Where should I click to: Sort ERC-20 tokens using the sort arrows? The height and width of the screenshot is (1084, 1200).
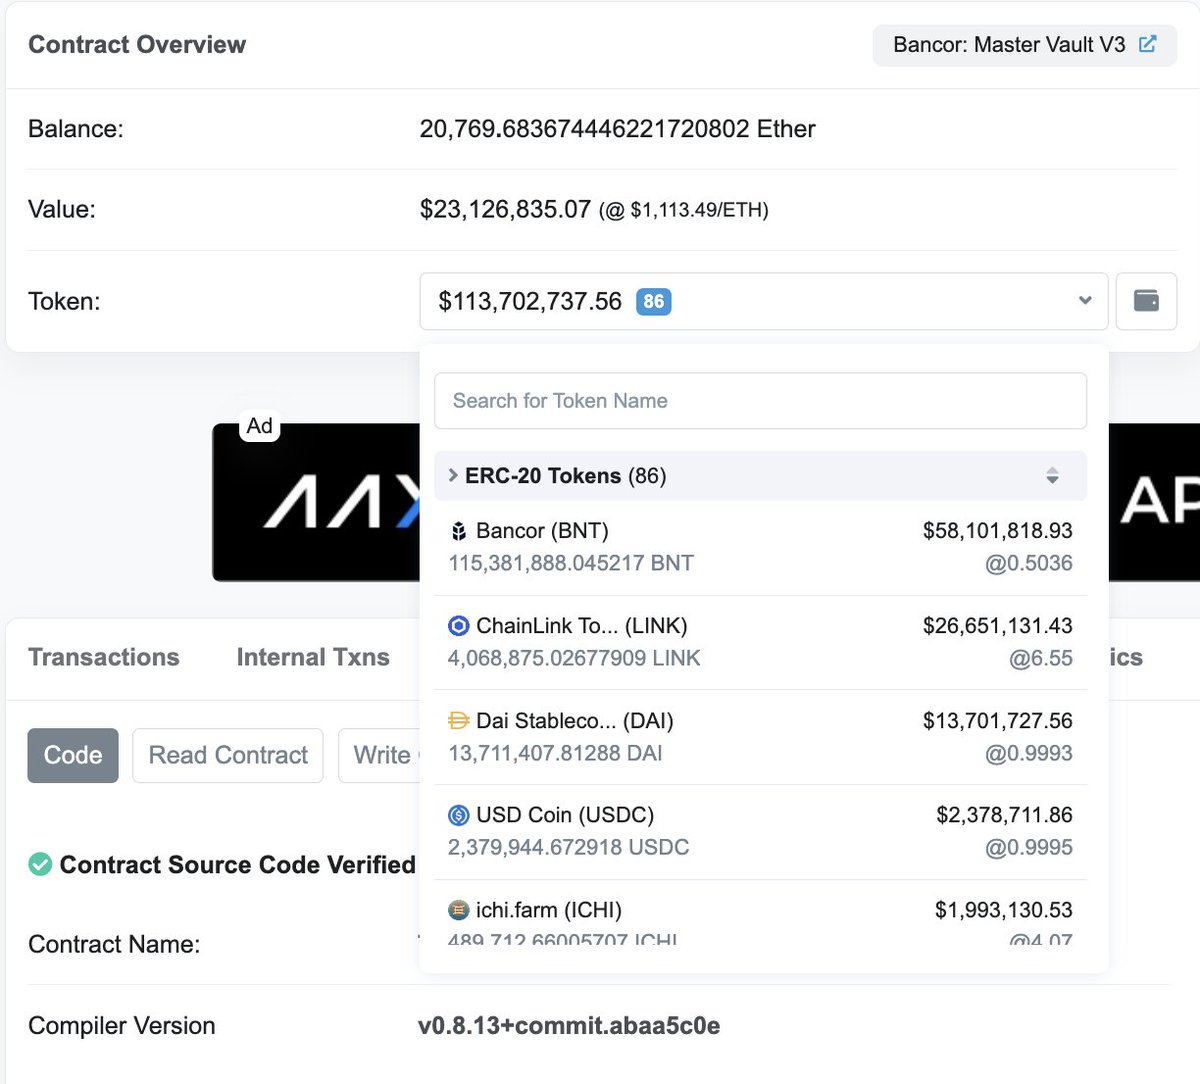[1052, 476]
